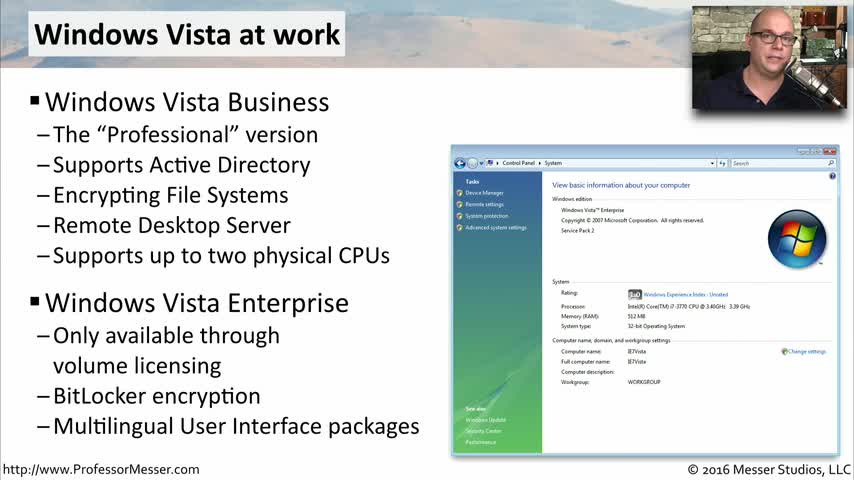
Task: Click the shield icon beside Change settings
Action: (784, 351)
